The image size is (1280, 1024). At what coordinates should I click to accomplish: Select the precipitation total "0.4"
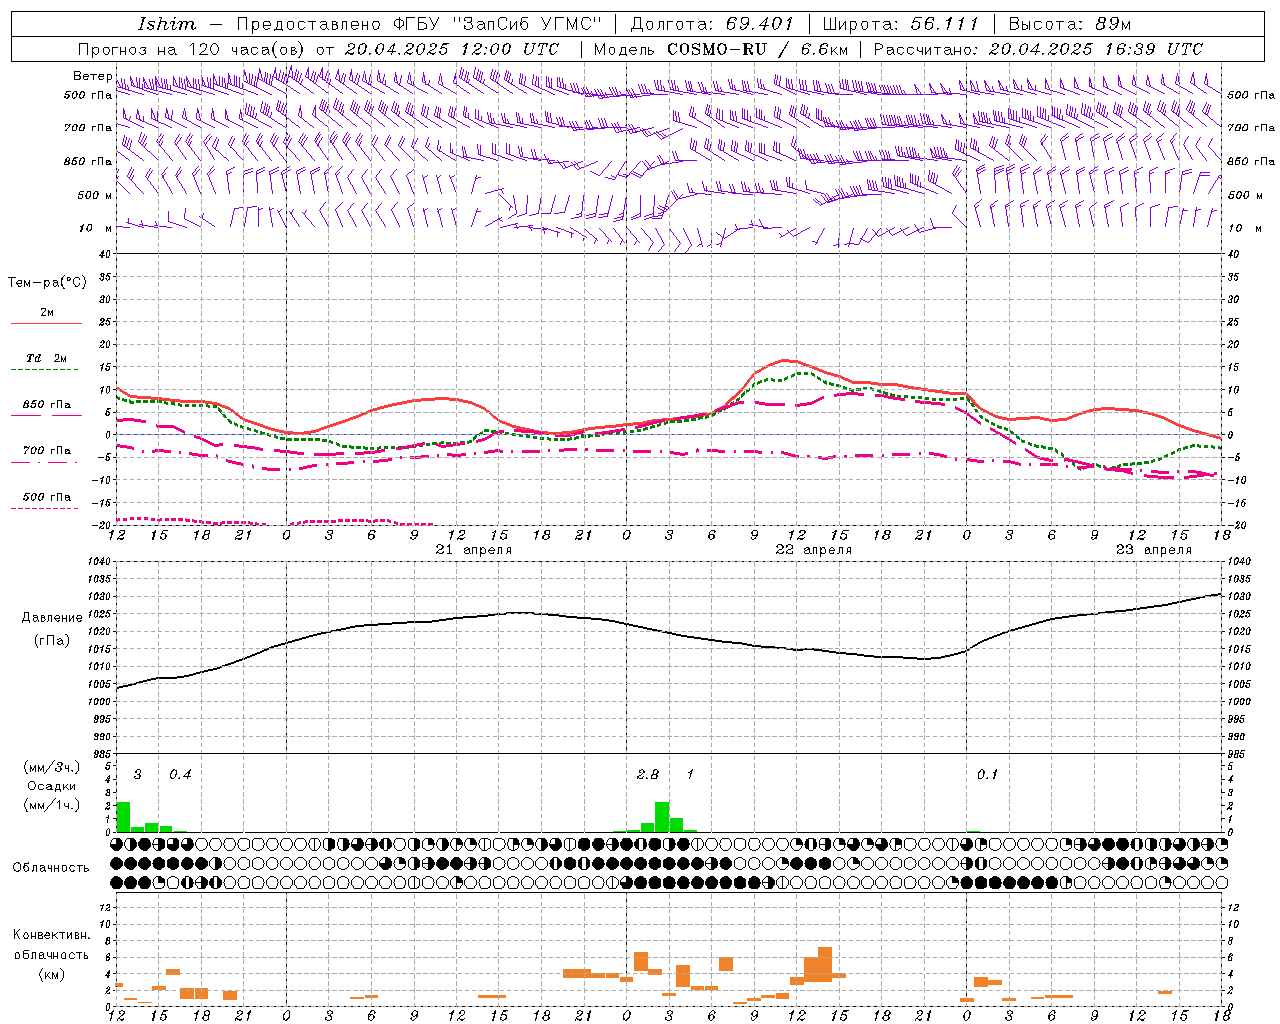(x=180, y=775)
